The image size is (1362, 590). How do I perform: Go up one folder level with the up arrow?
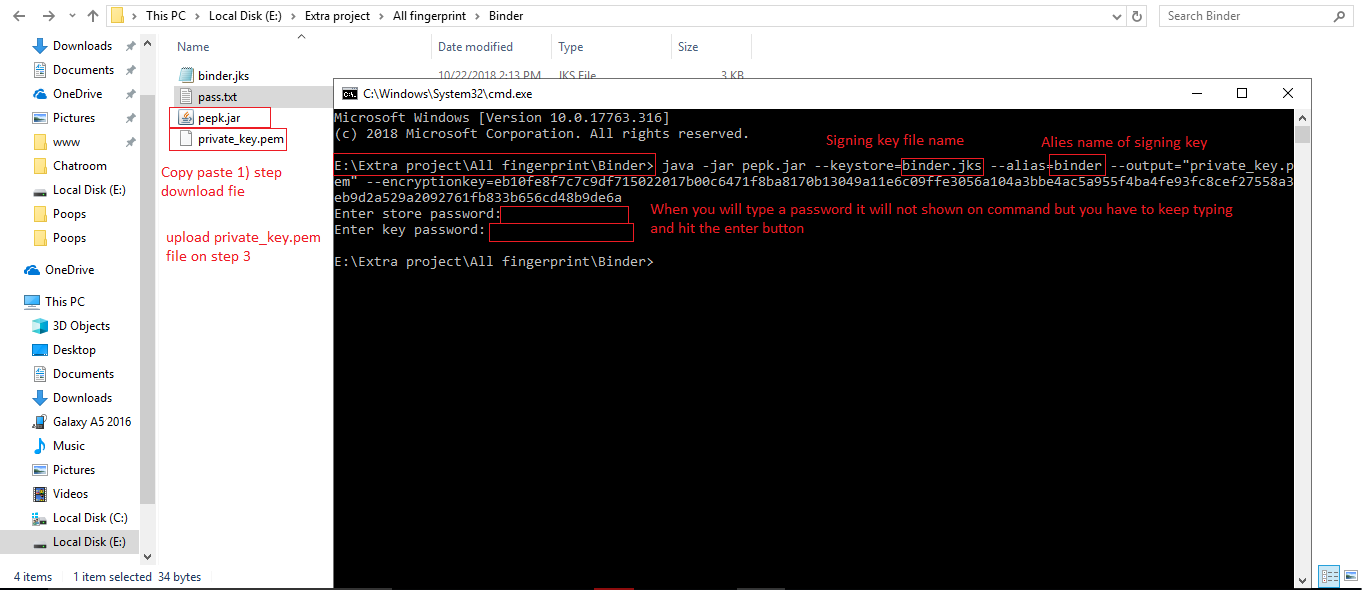point(92,16)
